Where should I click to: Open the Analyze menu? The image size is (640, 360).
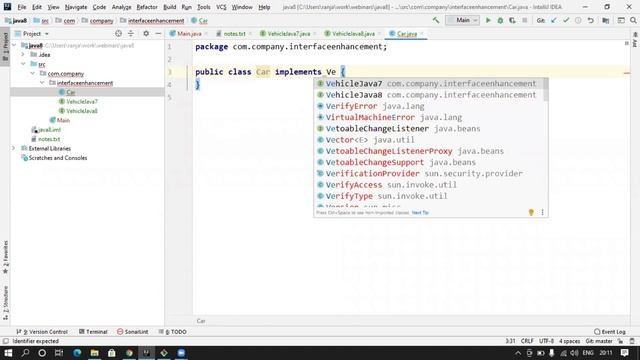[x=121, y=7]
